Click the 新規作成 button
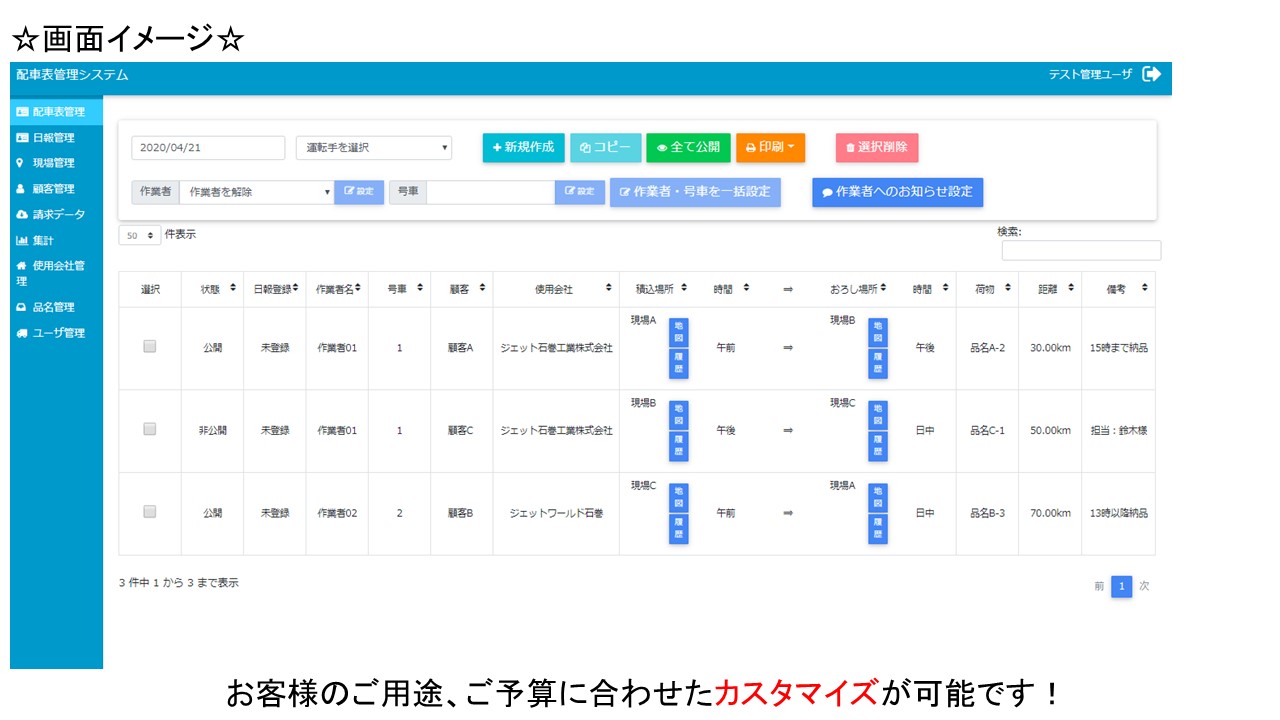This screenshot has height=720, width=1280. pos(523,147)
